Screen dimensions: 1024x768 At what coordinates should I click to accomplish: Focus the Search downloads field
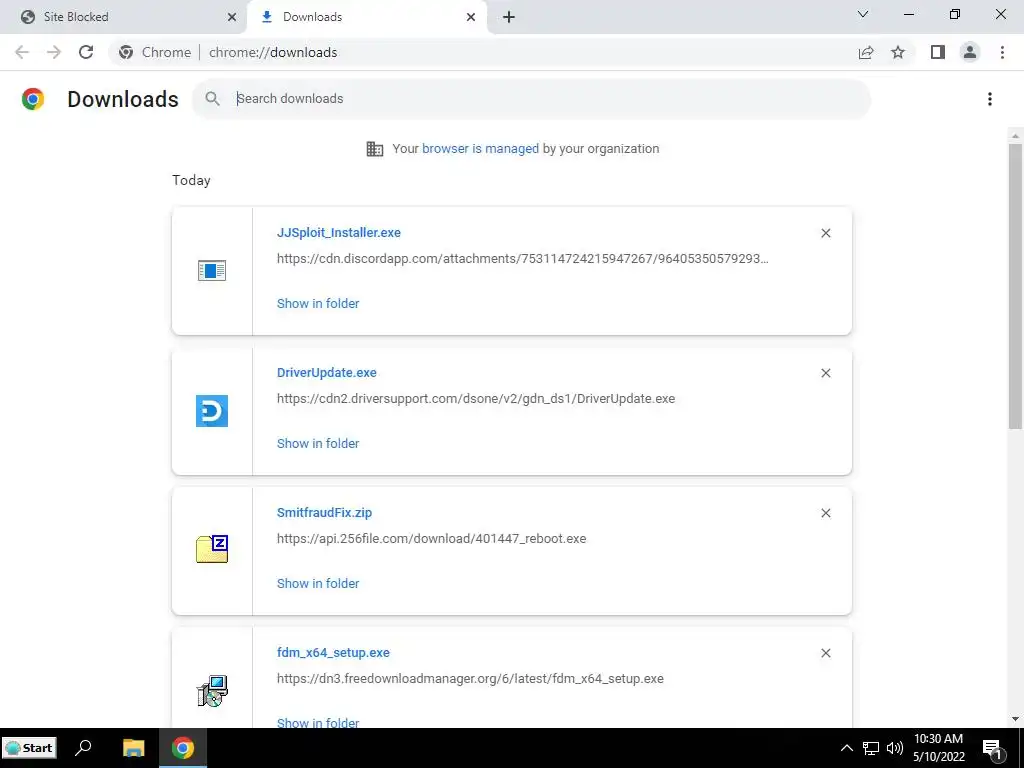pos(531,99)
